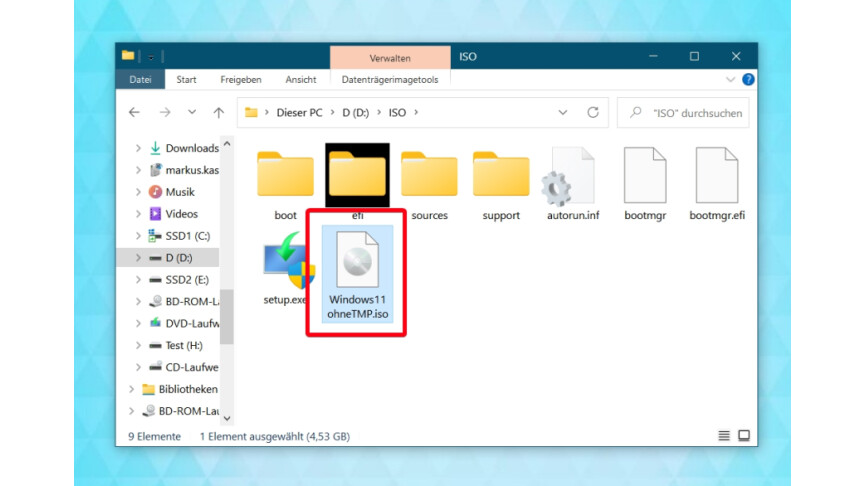This screenshot has height=486, width=864.
Task: Click navigation pane scroll down arrow
Action: (x=227, y=418)
